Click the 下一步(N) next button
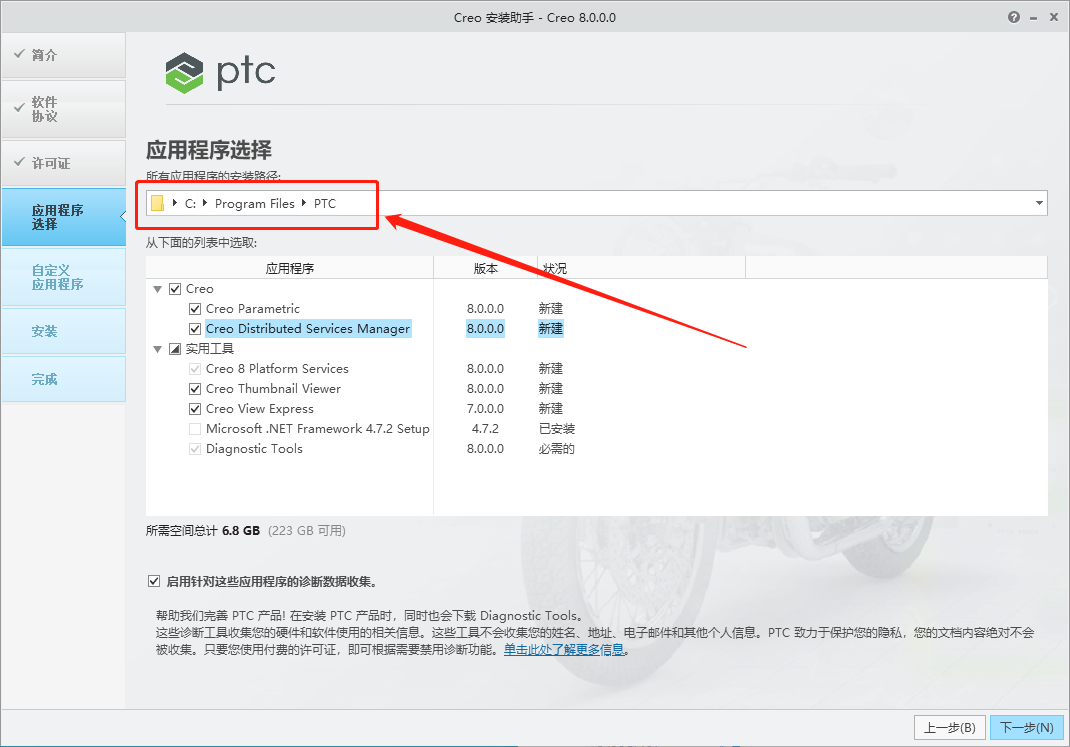The image size is (1070, 747). point(1026,728)
